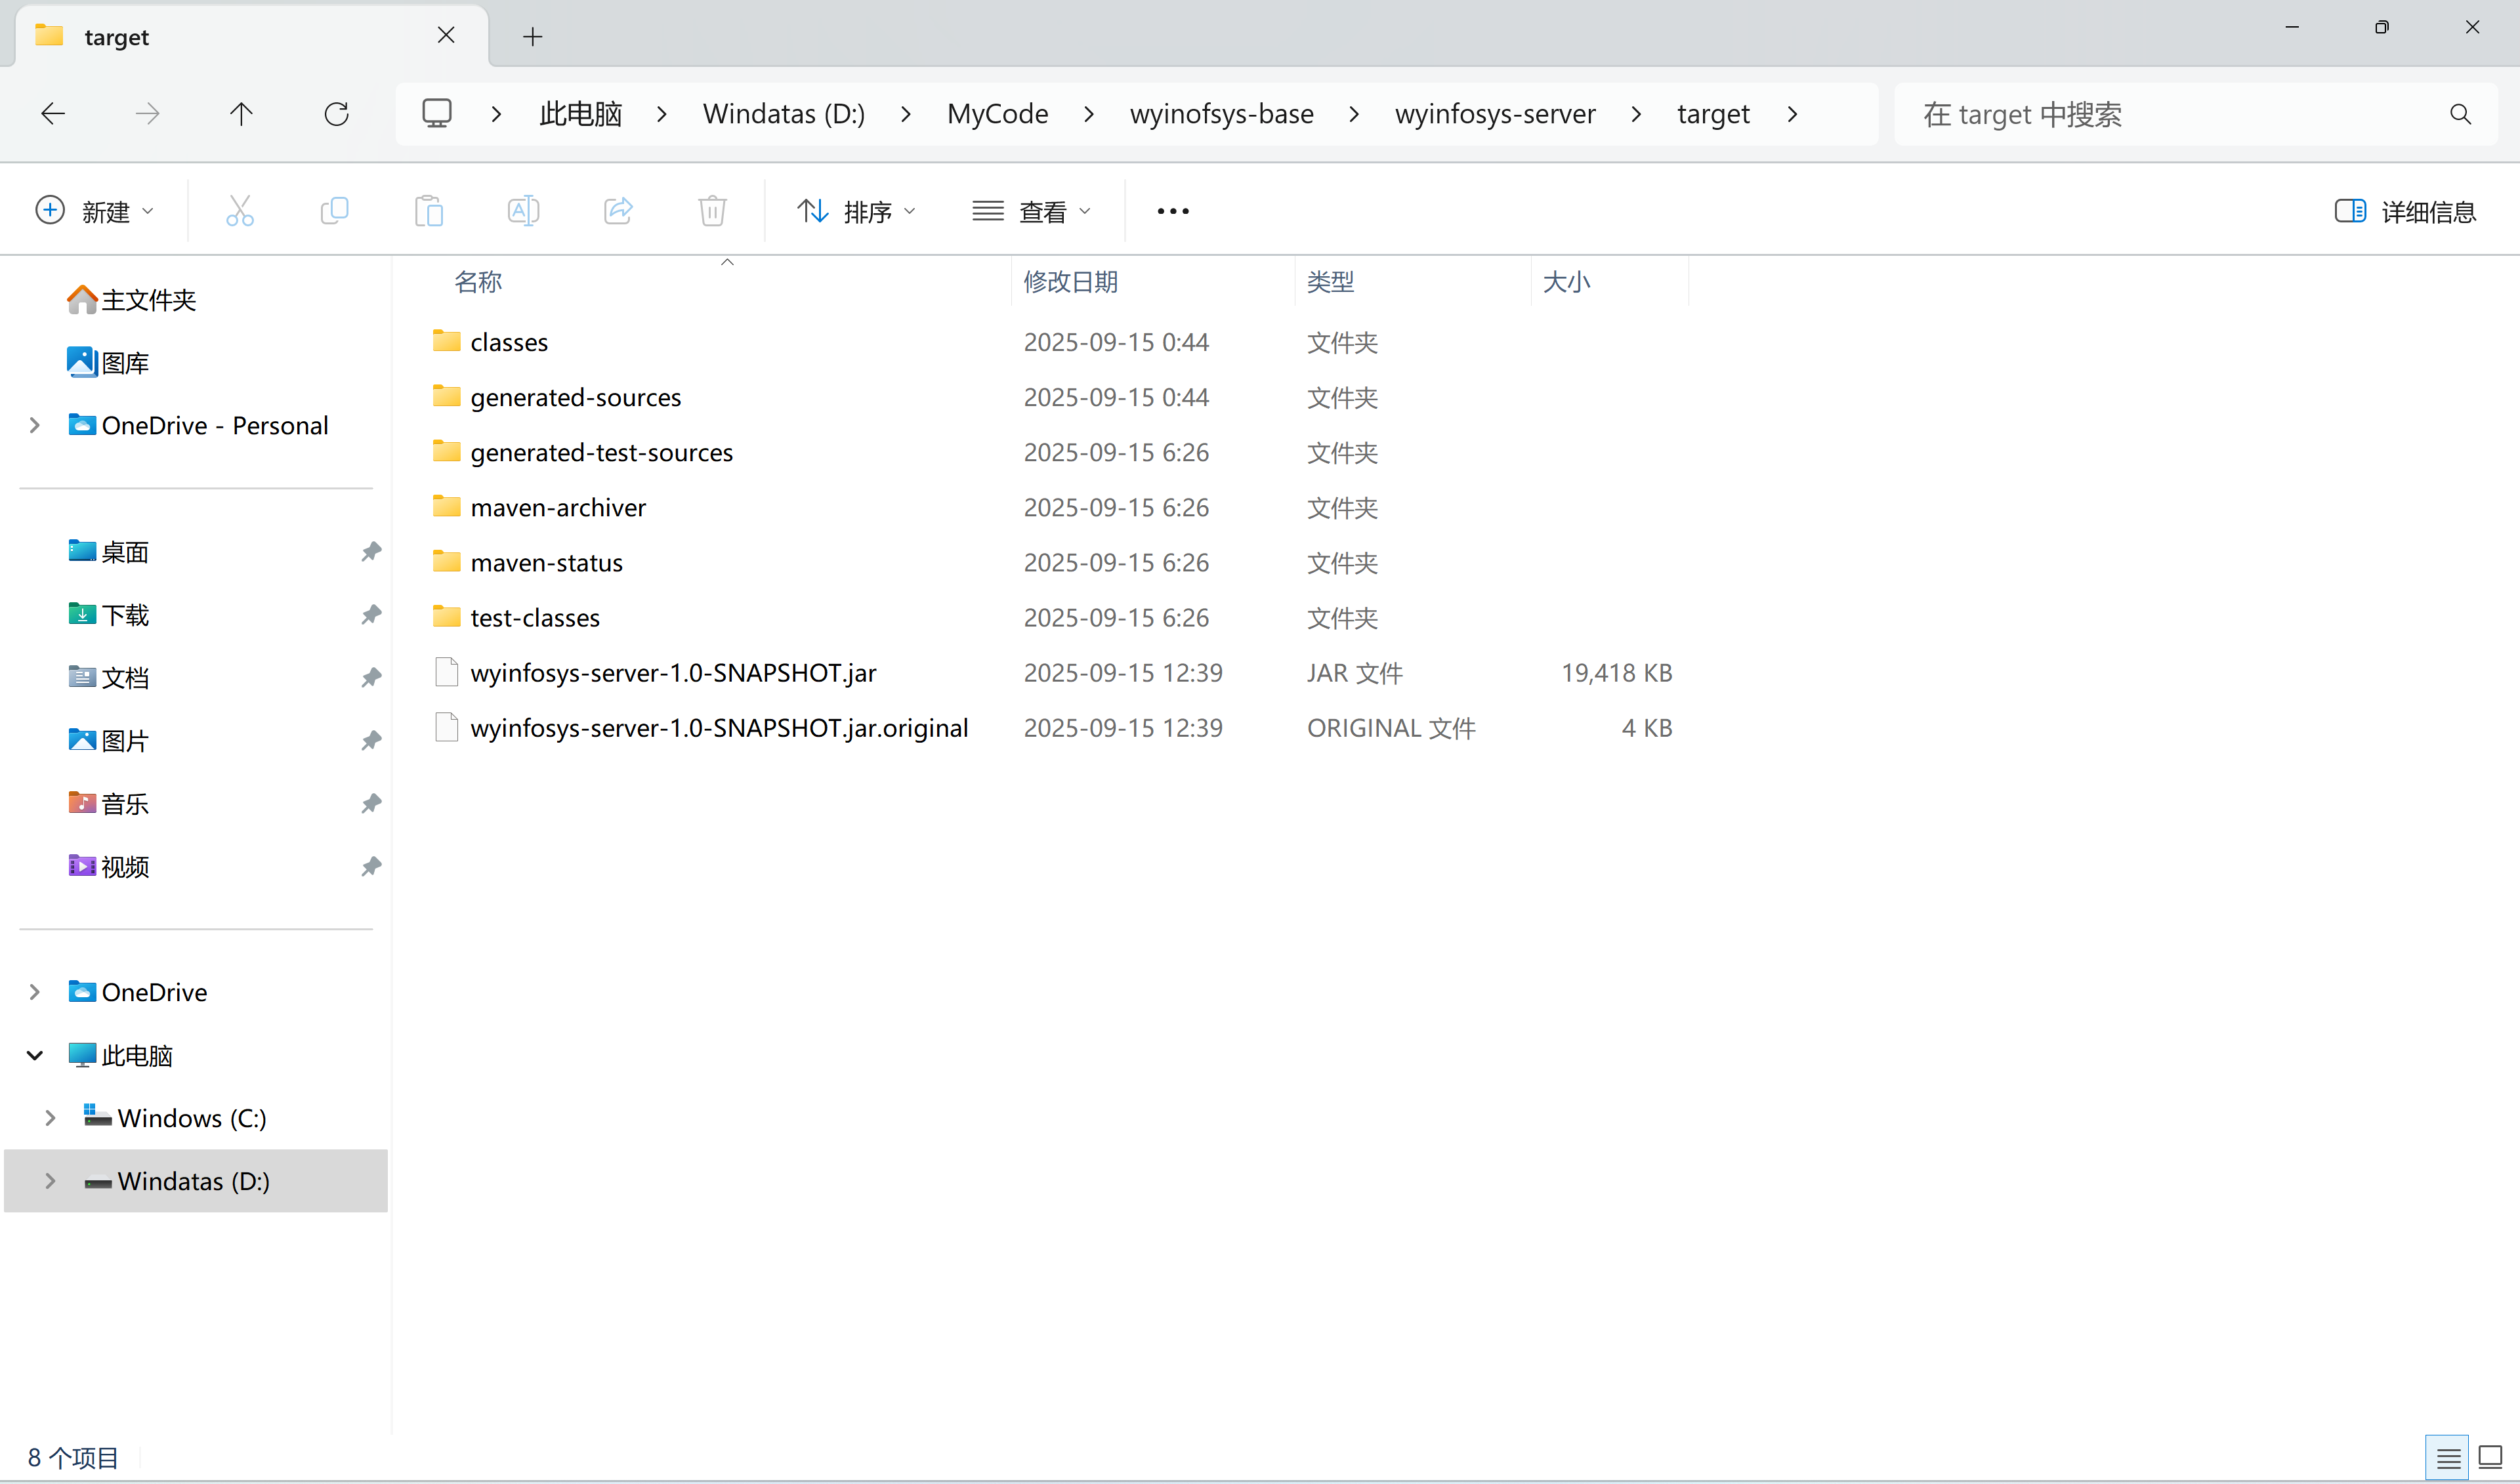Viewport: 2520px width, 1484px height.
Task: Open a new File Explorer tab
Action: click(x=533, y=36)
